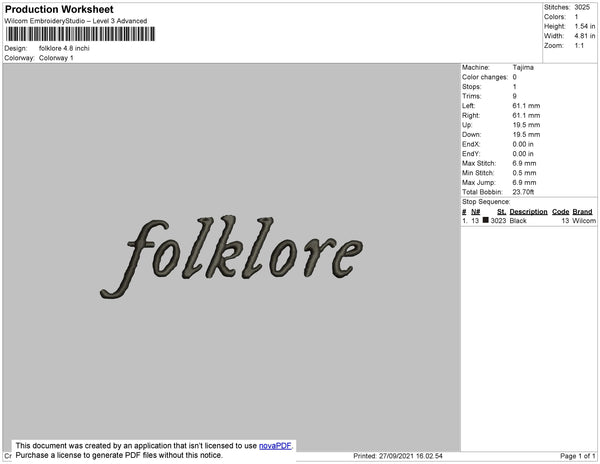
Task: Click the Brand column header
Action: click(582, 212)
